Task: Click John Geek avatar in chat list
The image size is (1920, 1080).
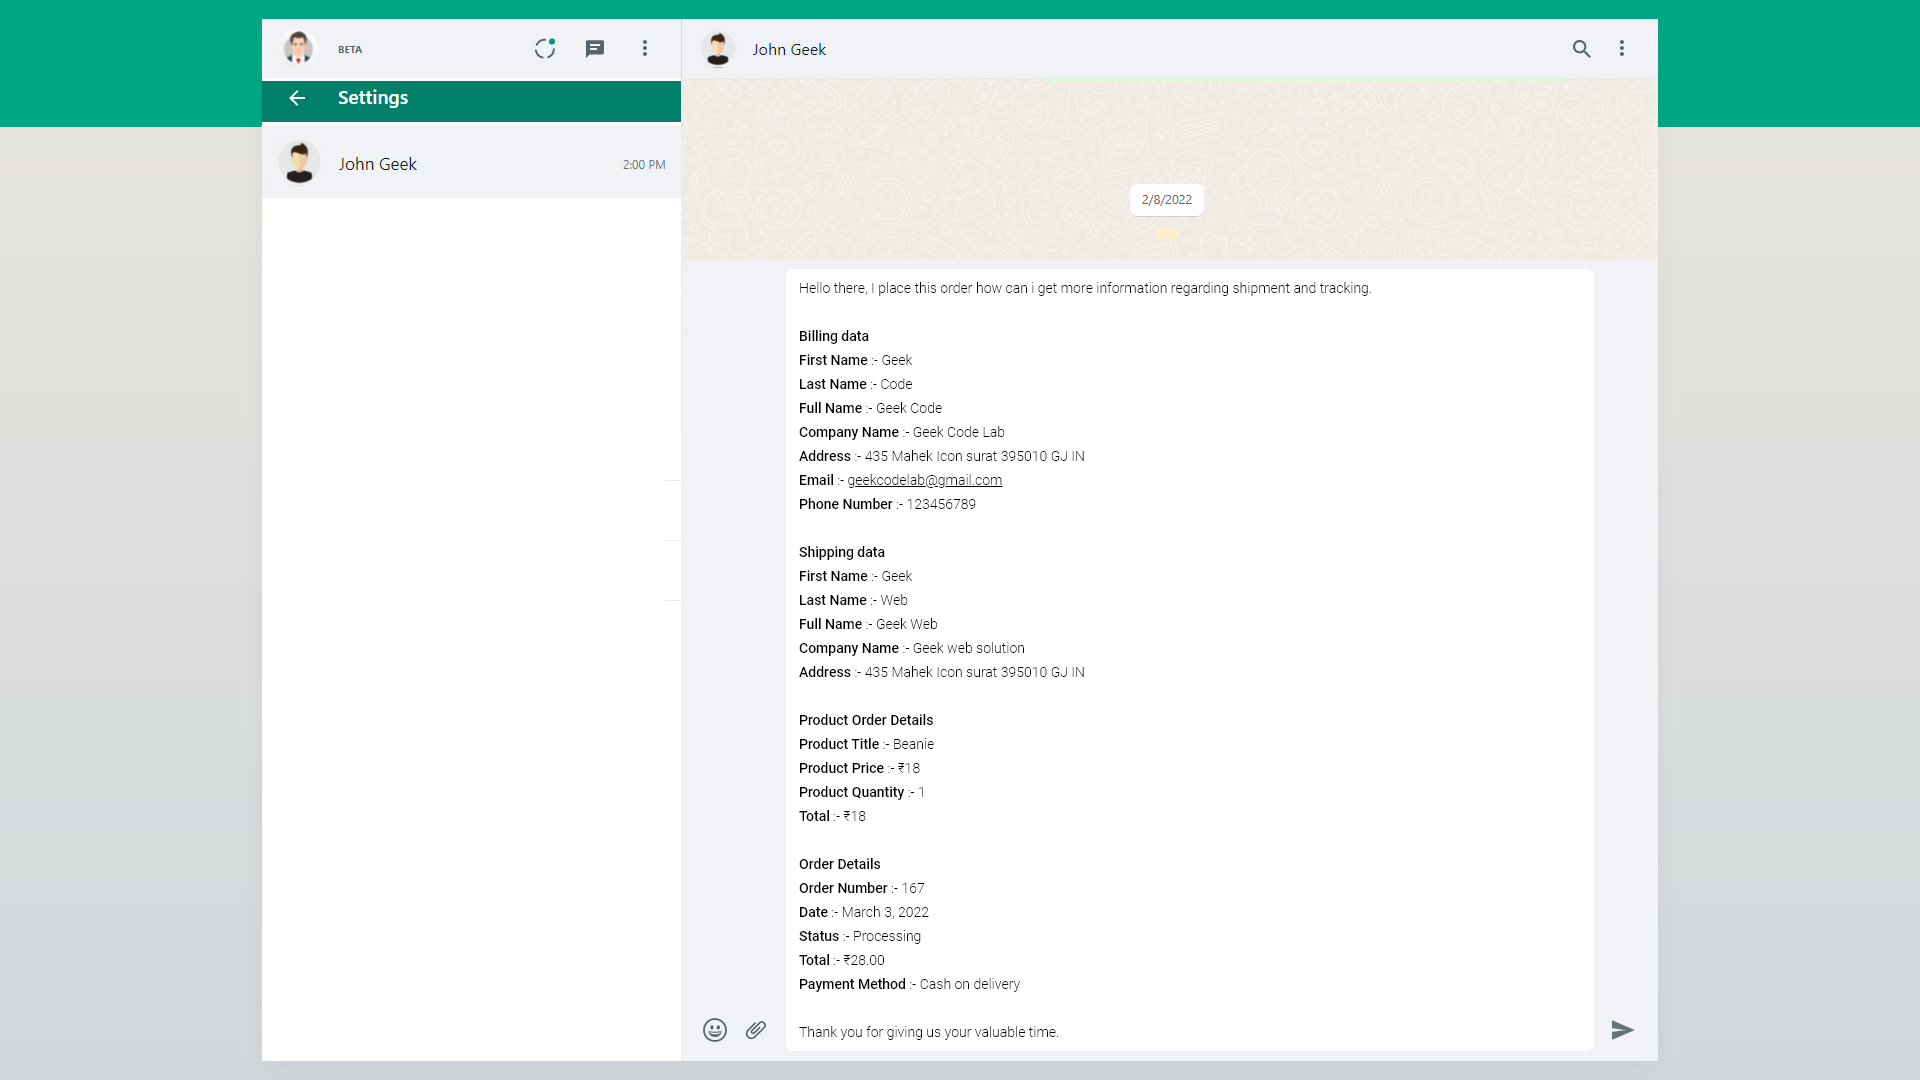Action: pyautogui.click(x=299, y=163)
